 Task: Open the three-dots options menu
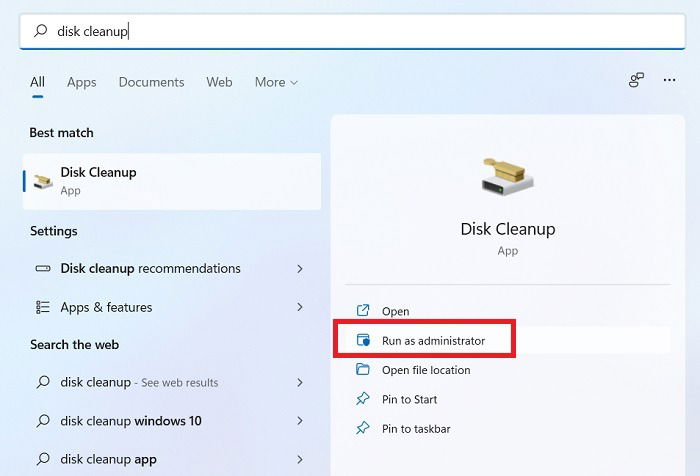click(669, 80)
